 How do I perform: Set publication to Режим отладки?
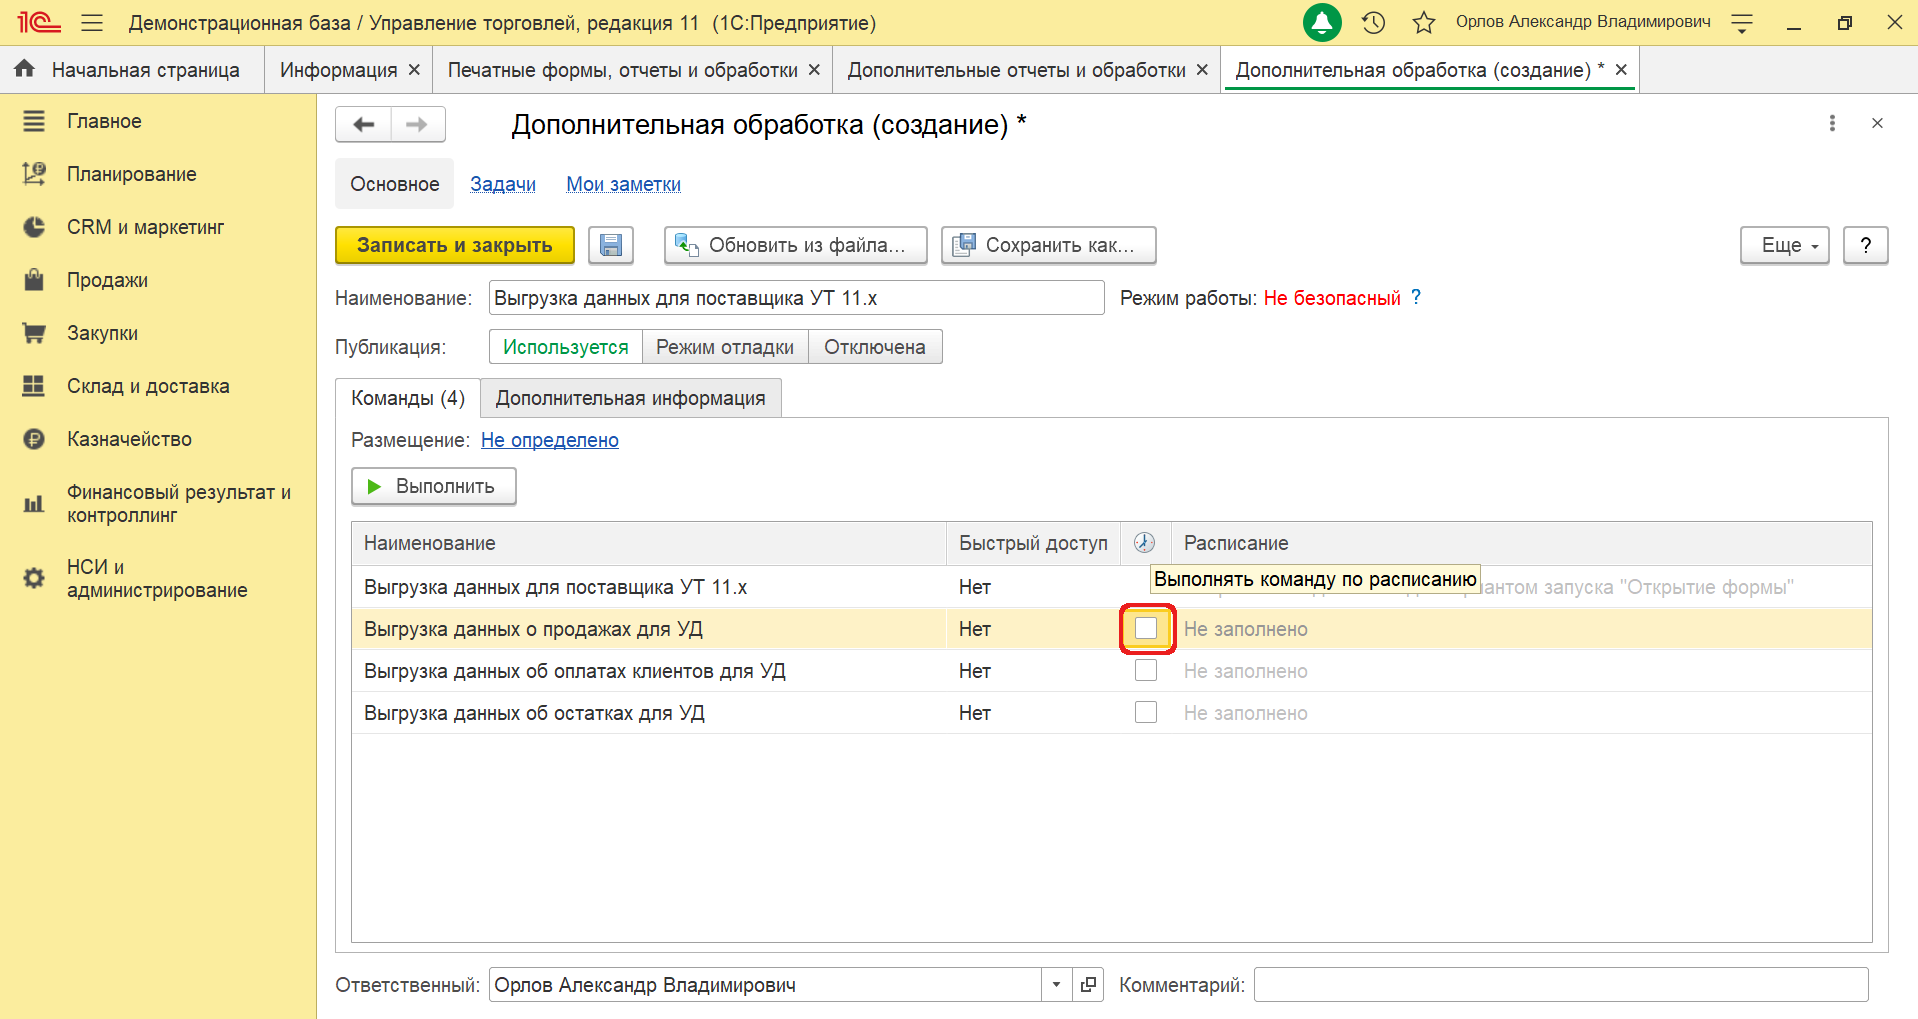(725, 347)
